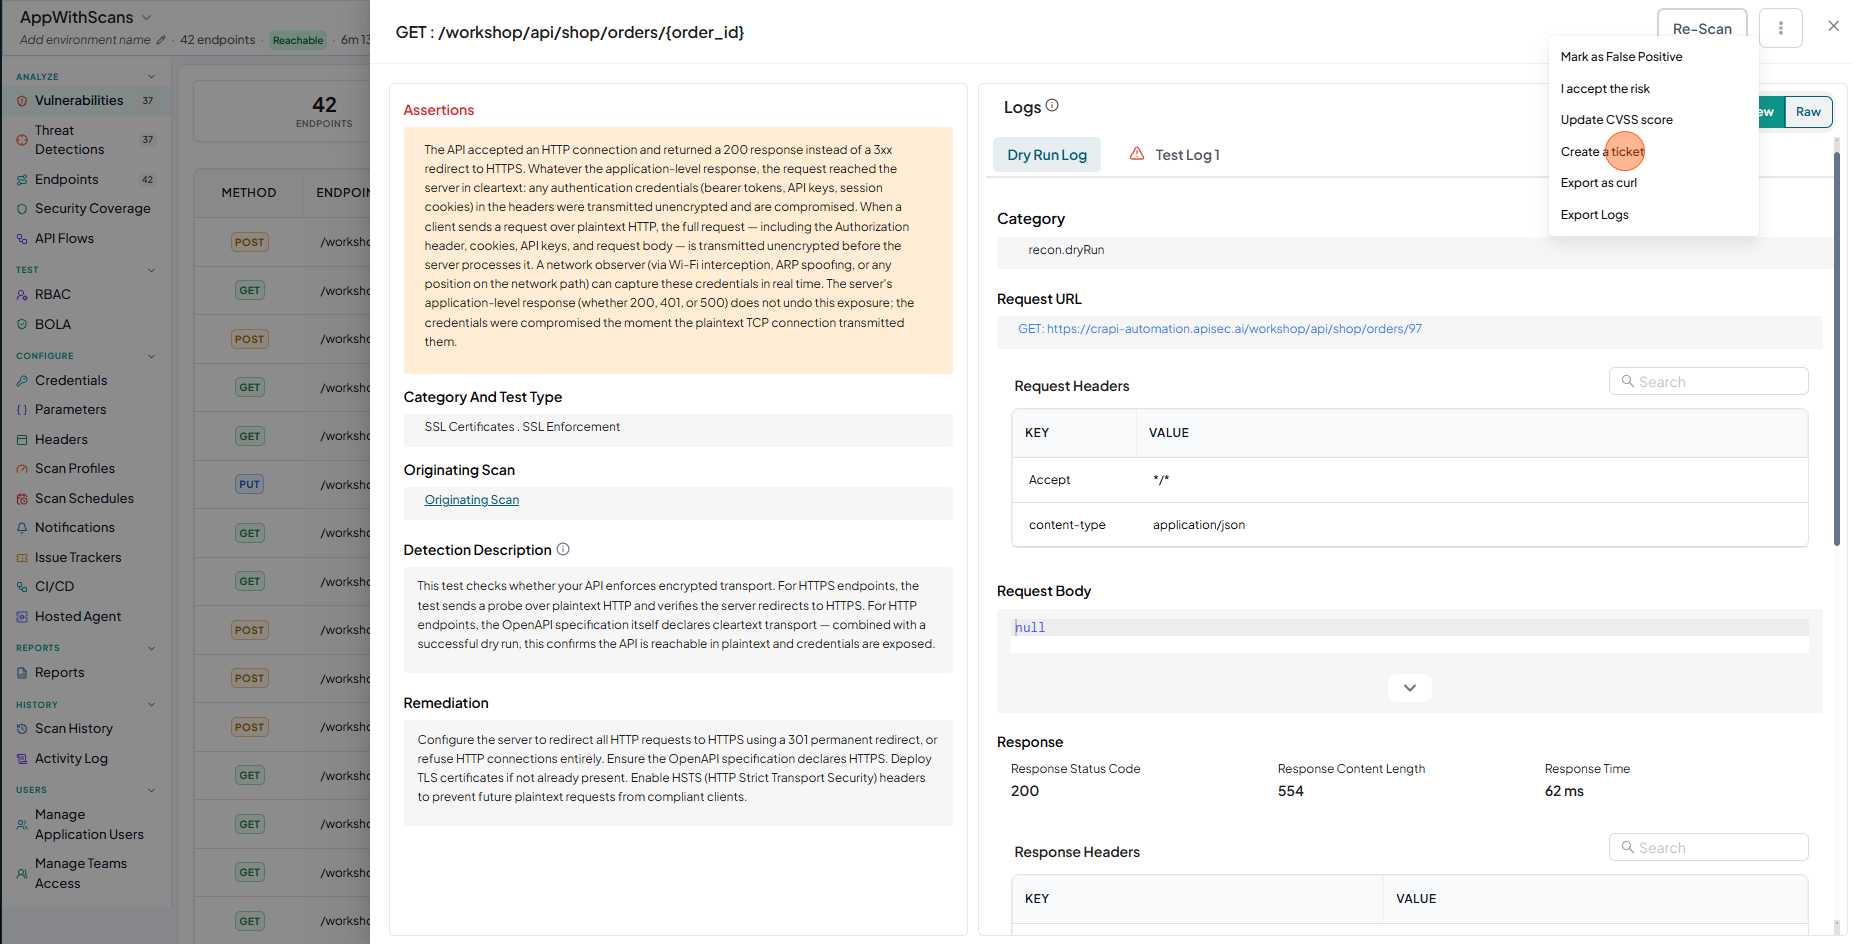Click the Re-Scan button

tap(1702, 29)
